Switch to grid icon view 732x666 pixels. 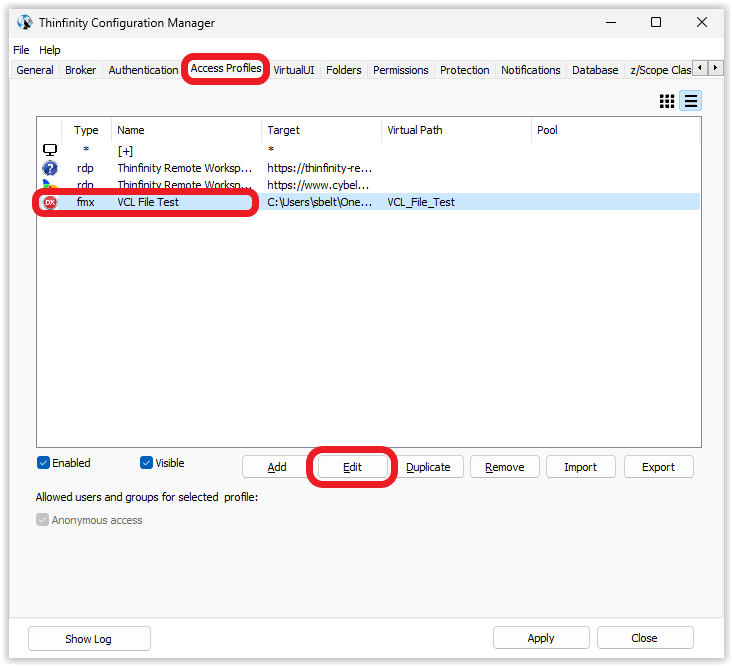click(667, 101)
